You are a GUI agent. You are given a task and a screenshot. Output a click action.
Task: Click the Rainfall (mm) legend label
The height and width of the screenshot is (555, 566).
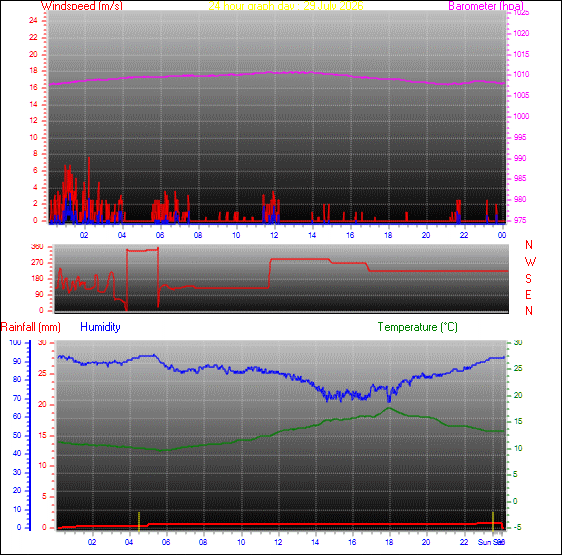[31, 327]
